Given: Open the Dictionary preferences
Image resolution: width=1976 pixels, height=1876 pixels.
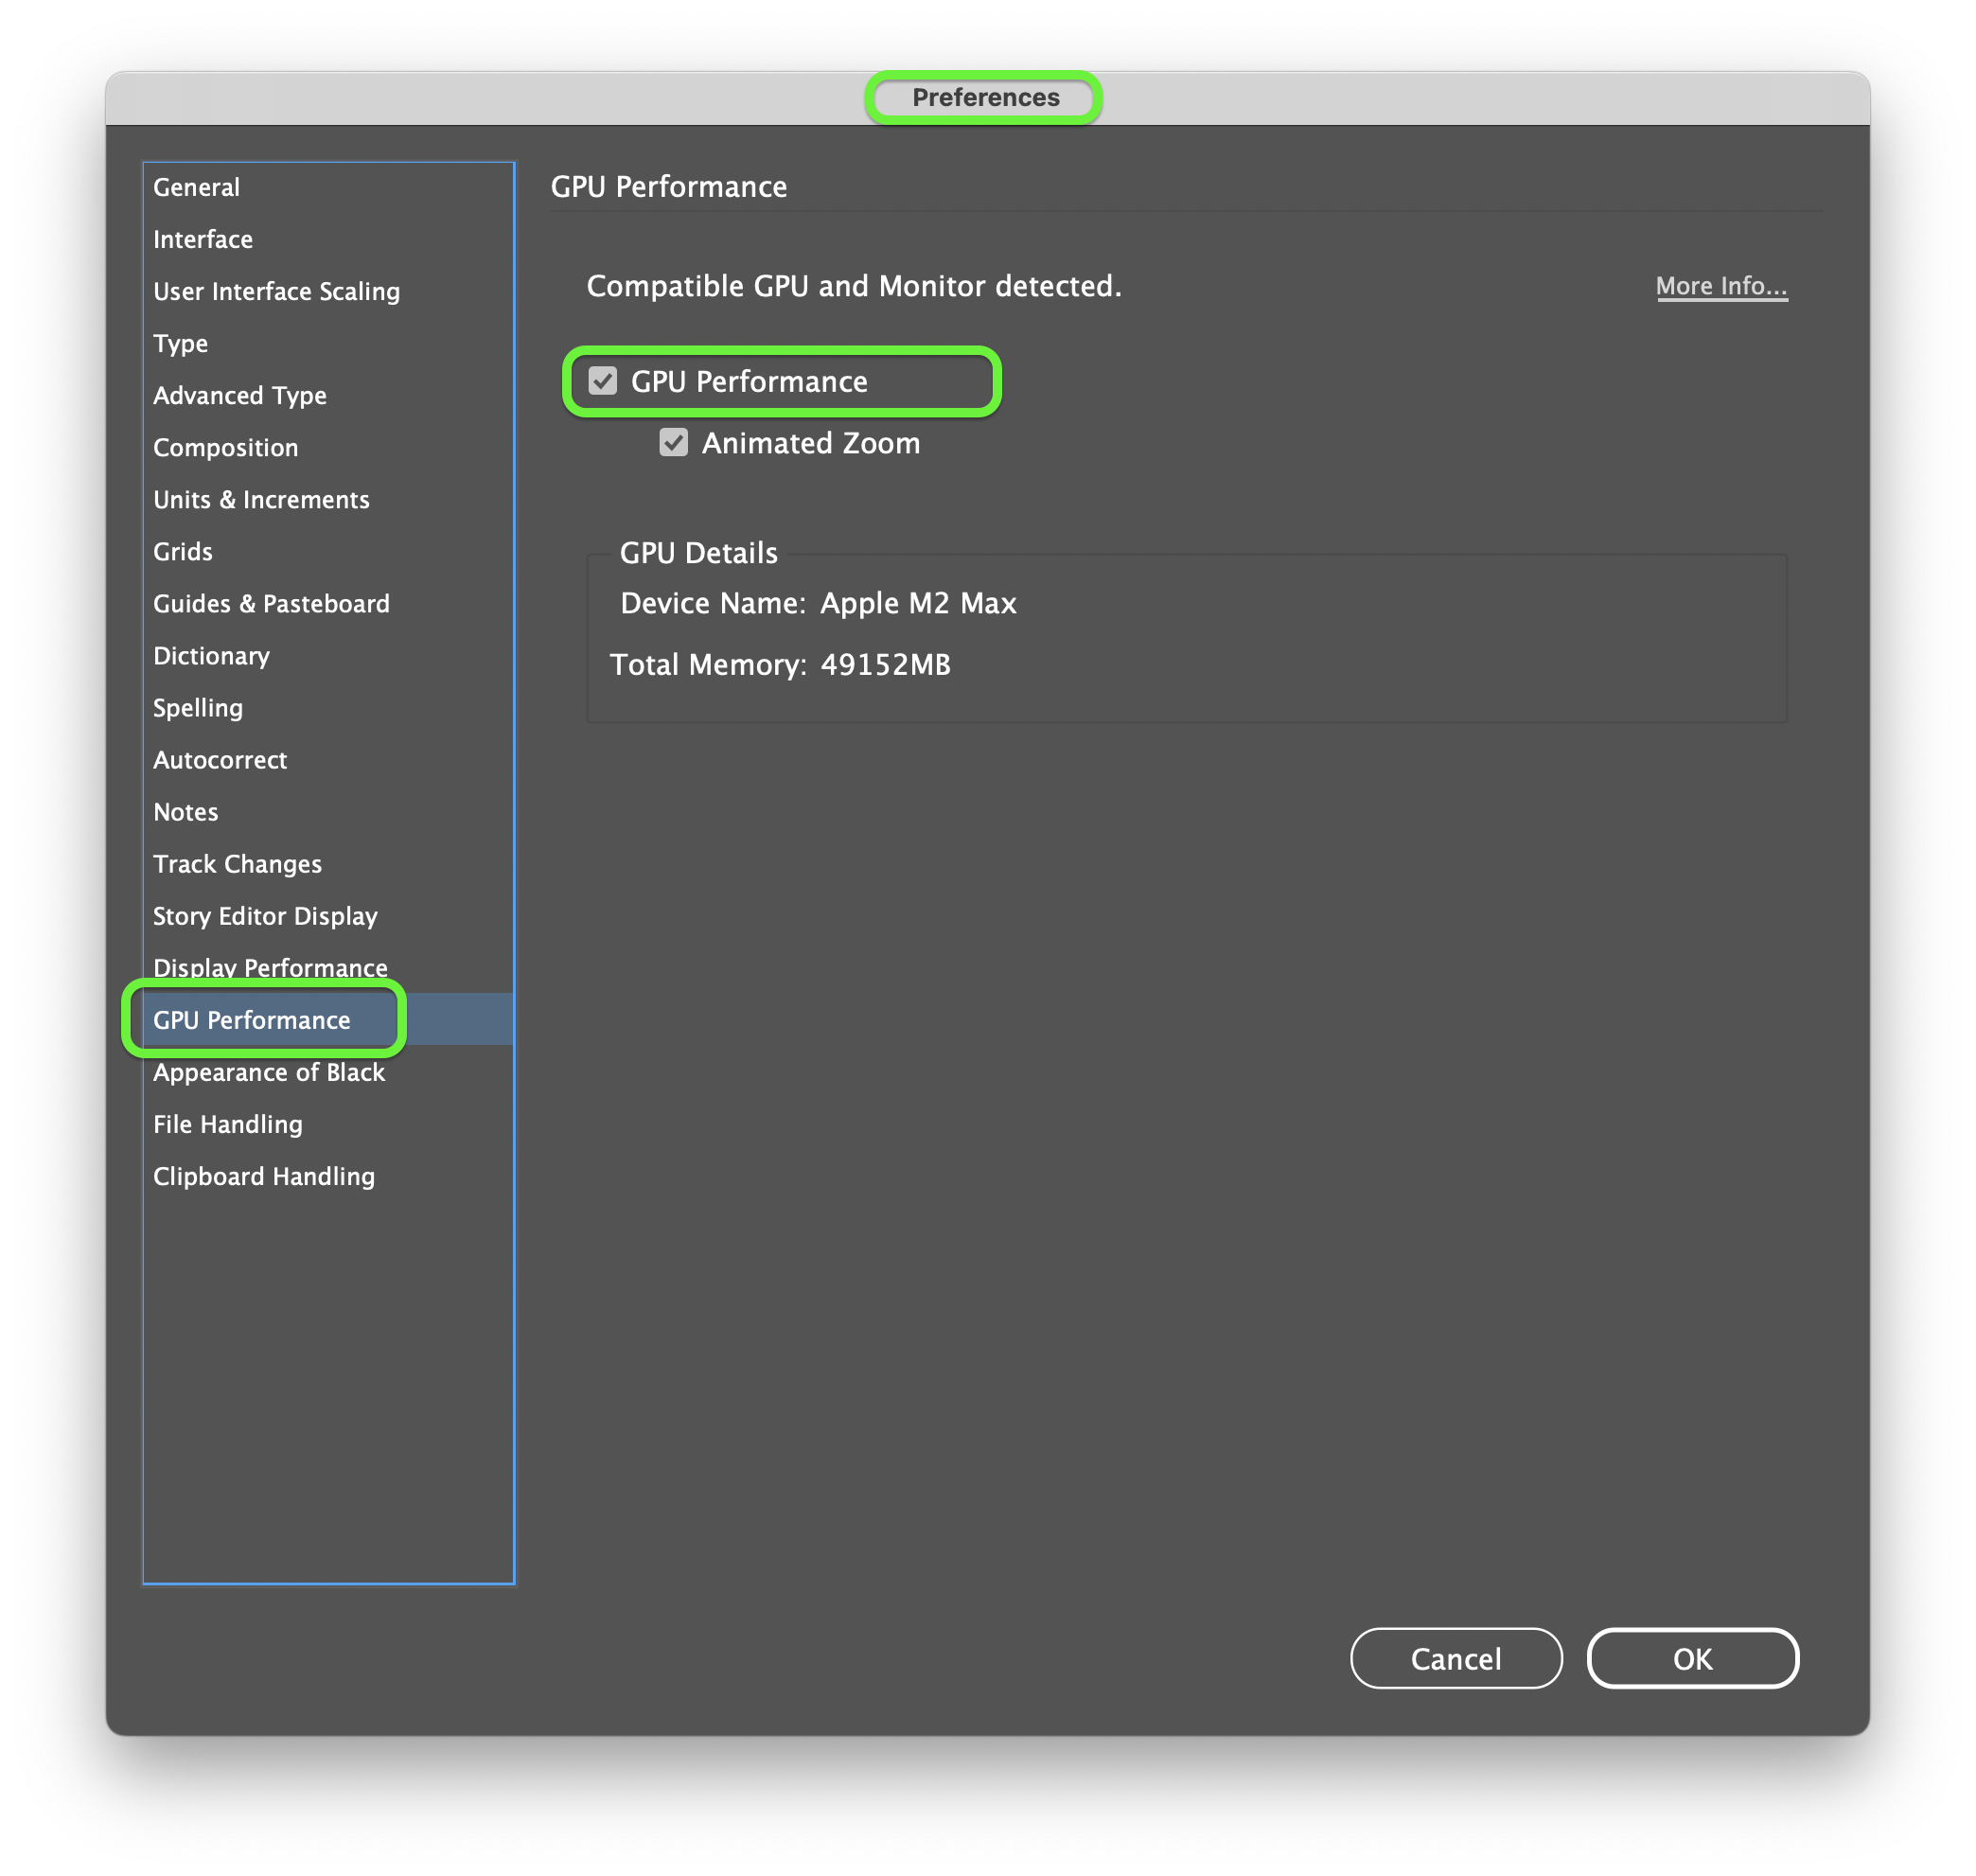Looking at the screenshot, I should [211, 655].
